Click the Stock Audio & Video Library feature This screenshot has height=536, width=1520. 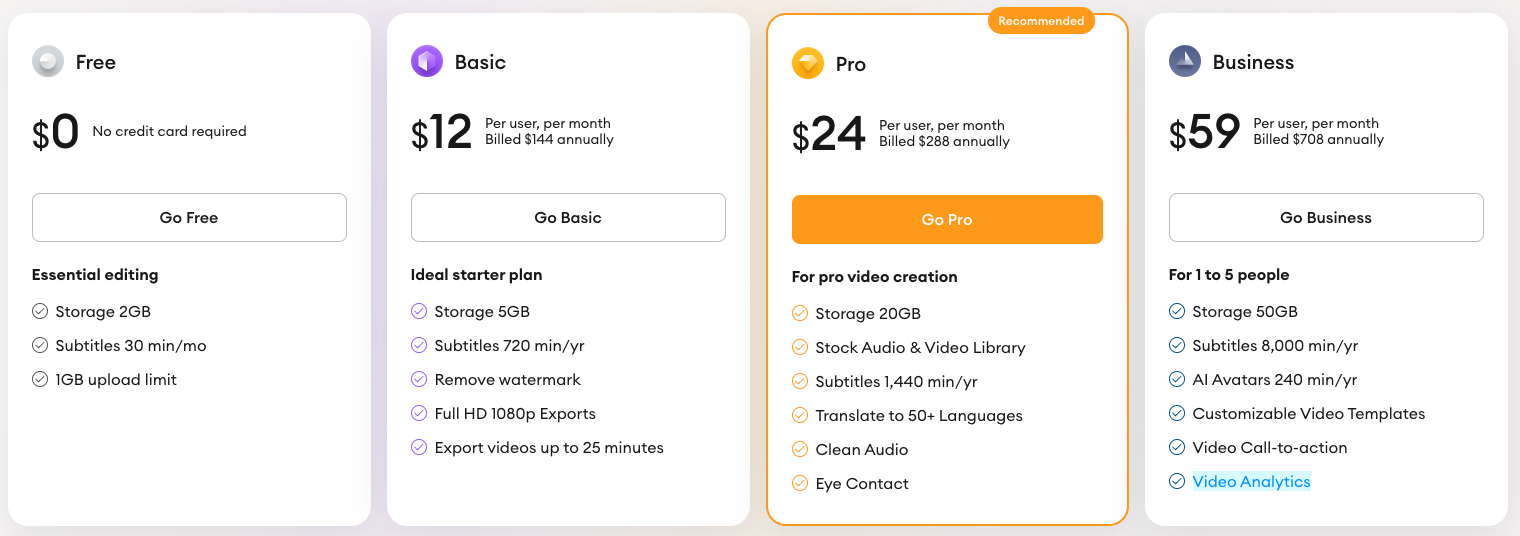point(920,348)
